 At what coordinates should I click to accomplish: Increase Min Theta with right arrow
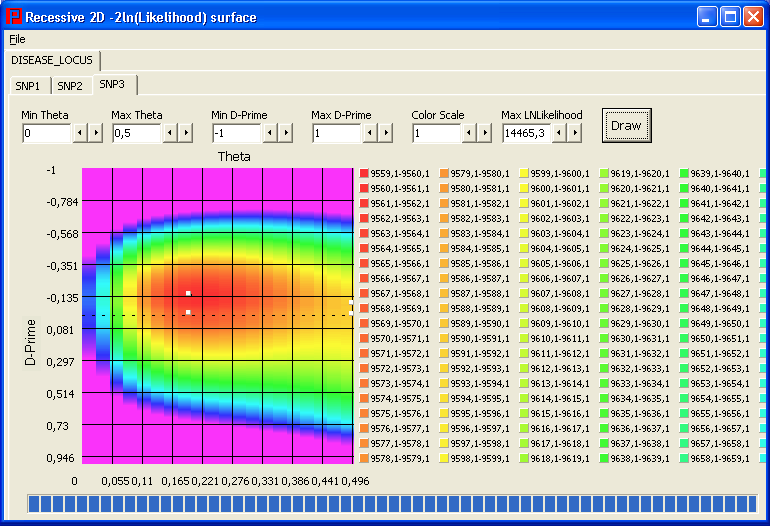tap(96, 133)
